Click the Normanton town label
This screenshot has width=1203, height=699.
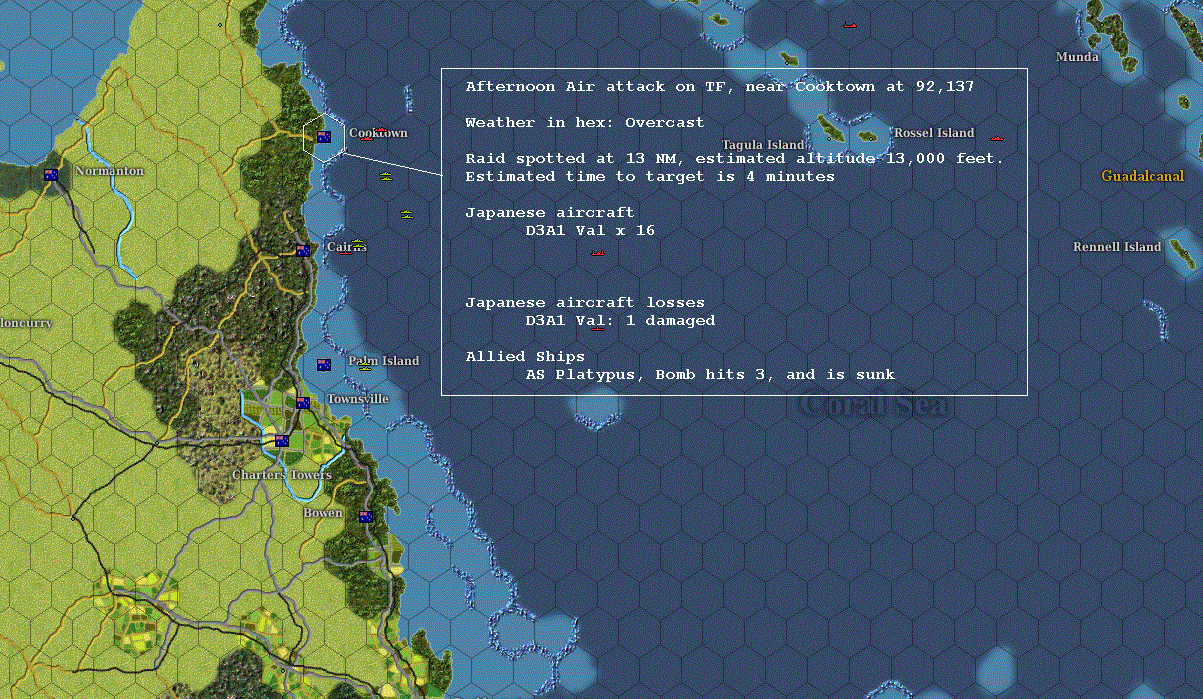tap(109, 171)
